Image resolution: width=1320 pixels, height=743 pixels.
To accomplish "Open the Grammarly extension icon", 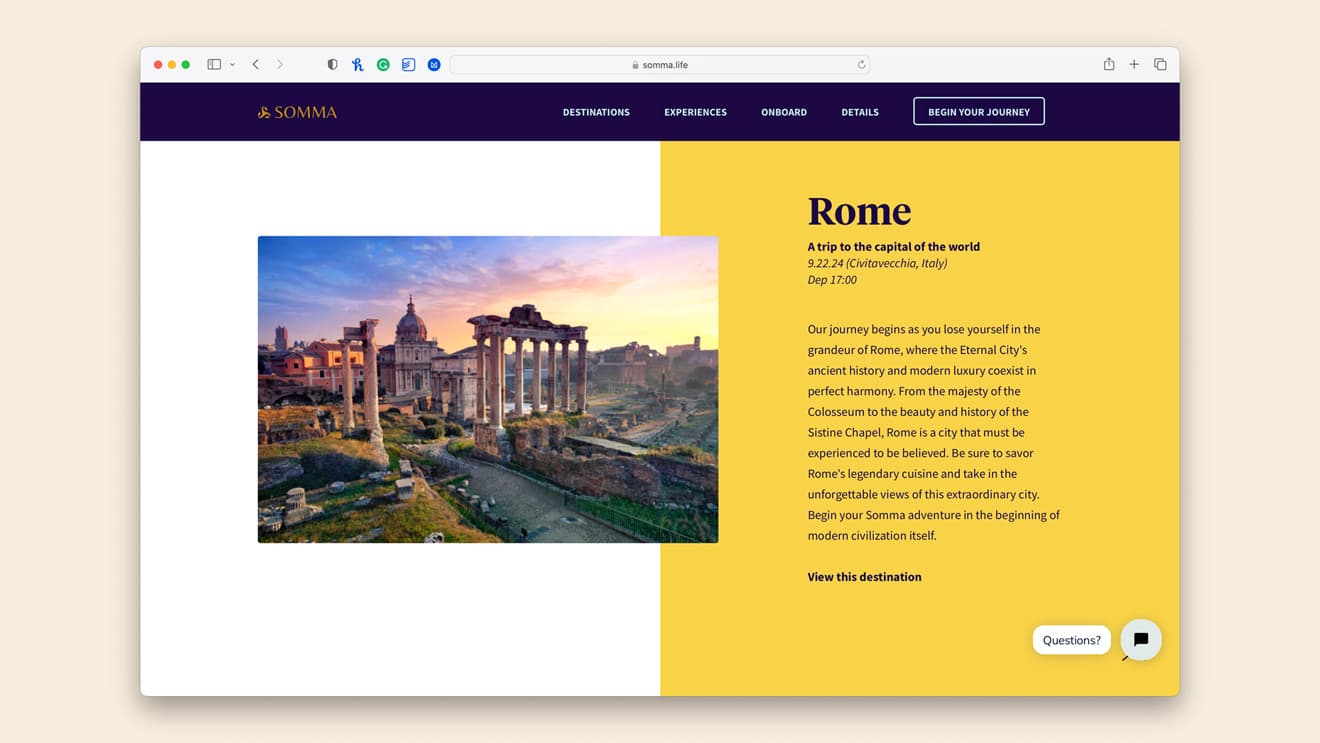I will 383,64.
